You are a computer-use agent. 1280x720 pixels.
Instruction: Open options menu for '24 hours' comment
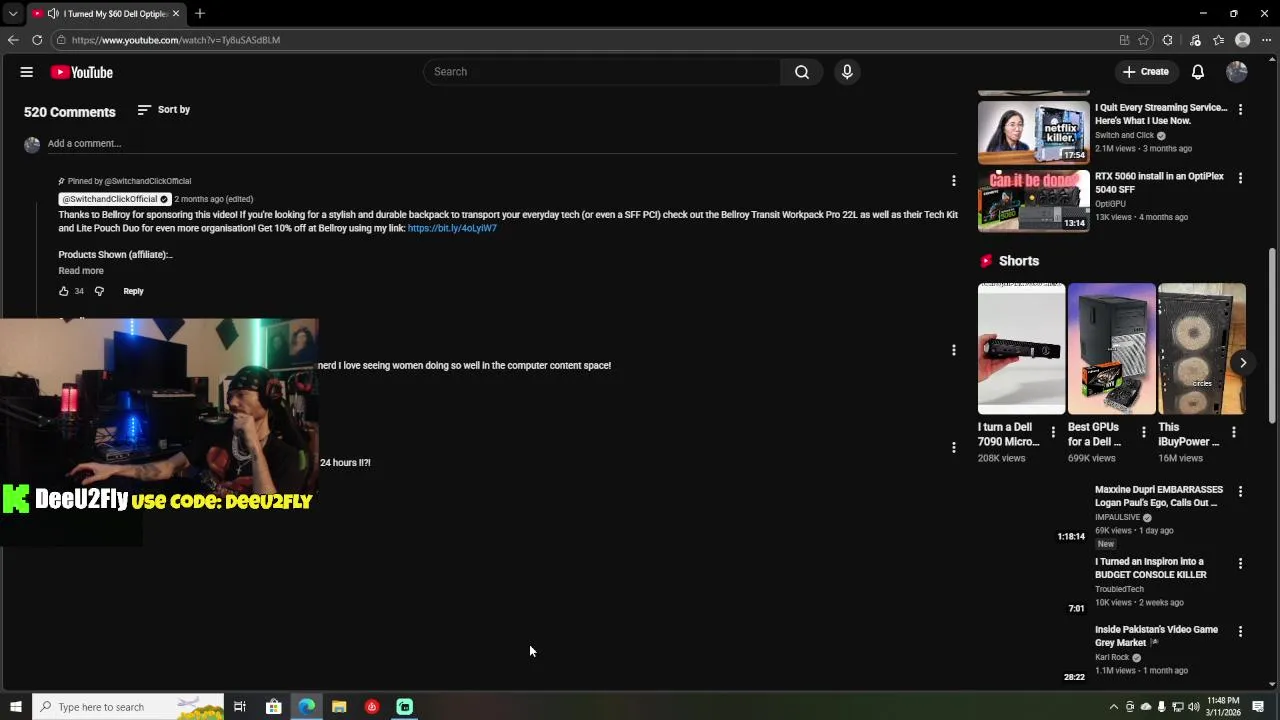954,447
